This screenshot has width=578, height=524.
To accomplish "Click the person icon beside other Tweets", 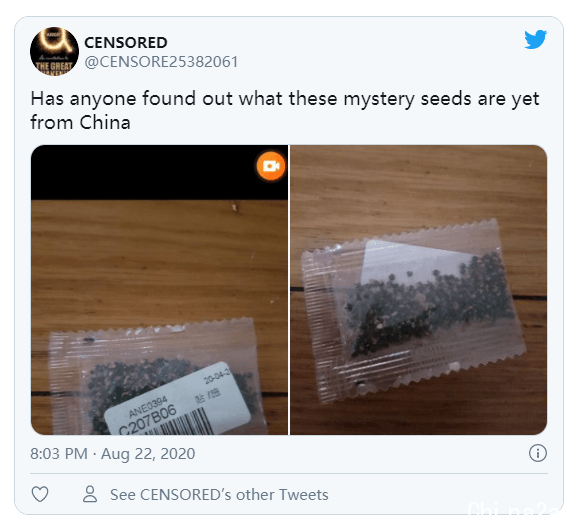I will click(x=90, y=494).
